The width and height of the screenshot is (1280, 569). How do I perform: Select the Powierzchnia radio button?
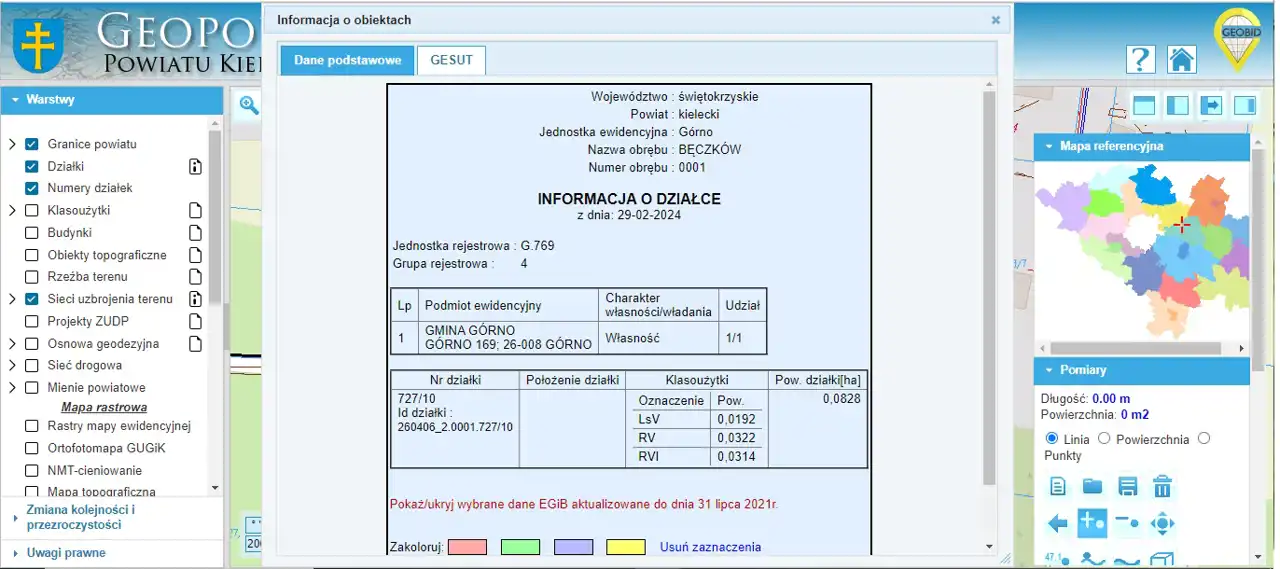pos(1104,439)
